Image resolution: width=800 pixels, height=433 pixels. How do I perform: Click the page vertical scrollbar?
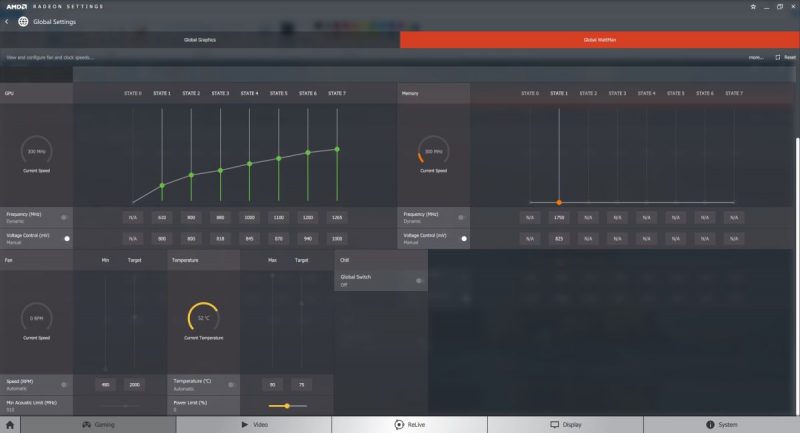click(x=797, y=275)
